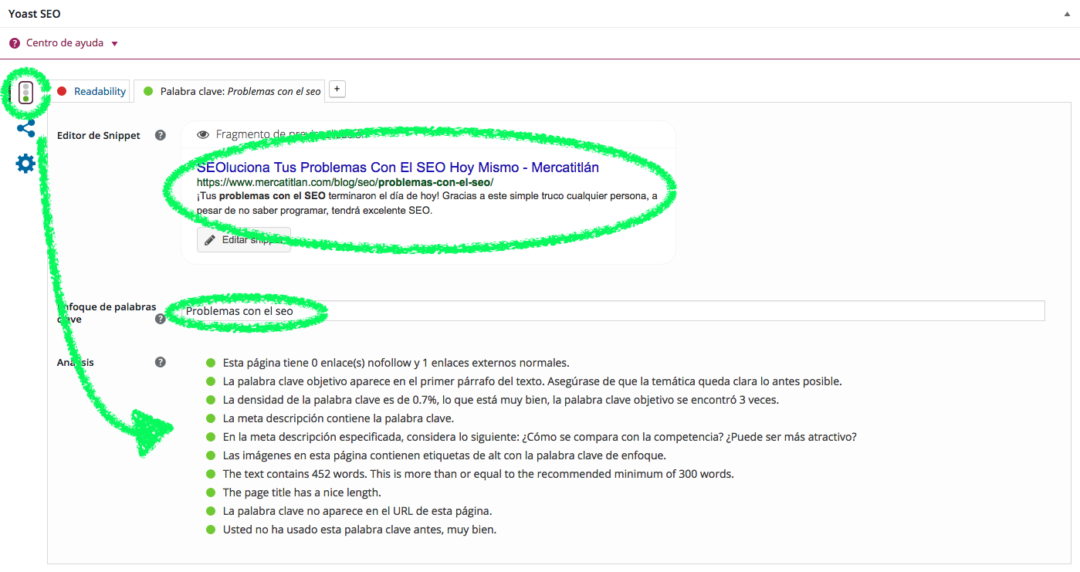Image resolution: width=1080 pixels, height=572 pixels.
Task: Click help icon next to Enfoque de palabras clave
Action: pyautogui.click(x=160, y=318)
